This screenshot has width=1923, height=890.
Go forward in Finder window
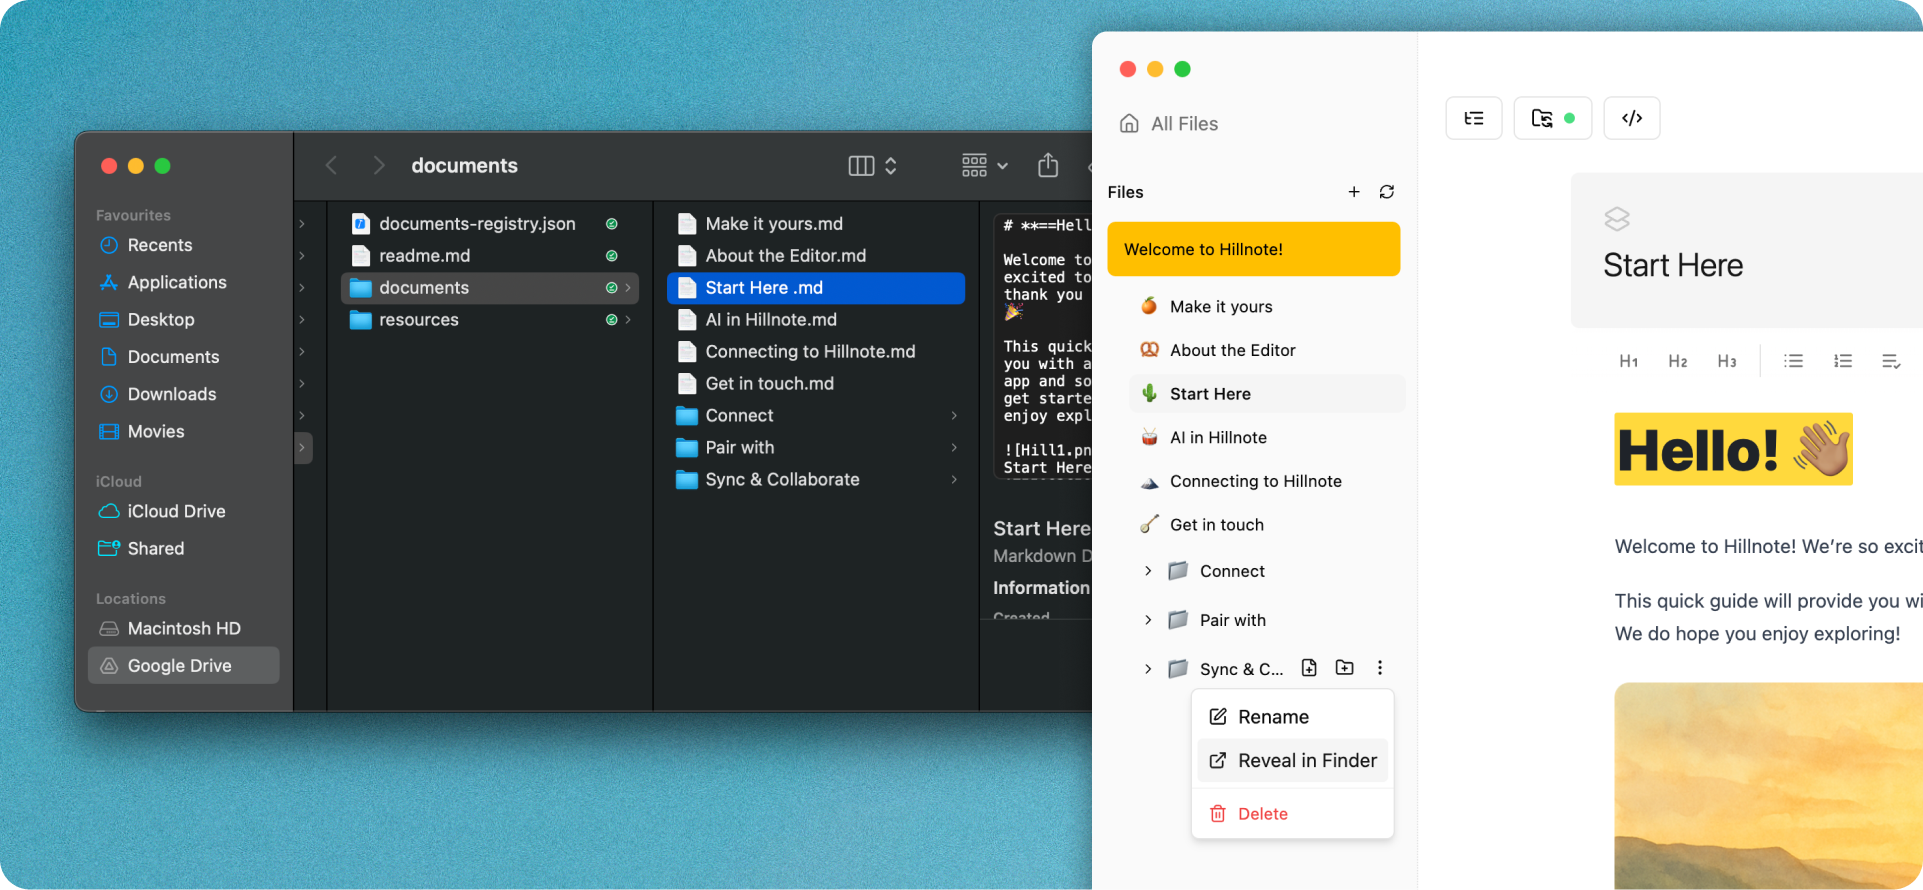point(378,165)
